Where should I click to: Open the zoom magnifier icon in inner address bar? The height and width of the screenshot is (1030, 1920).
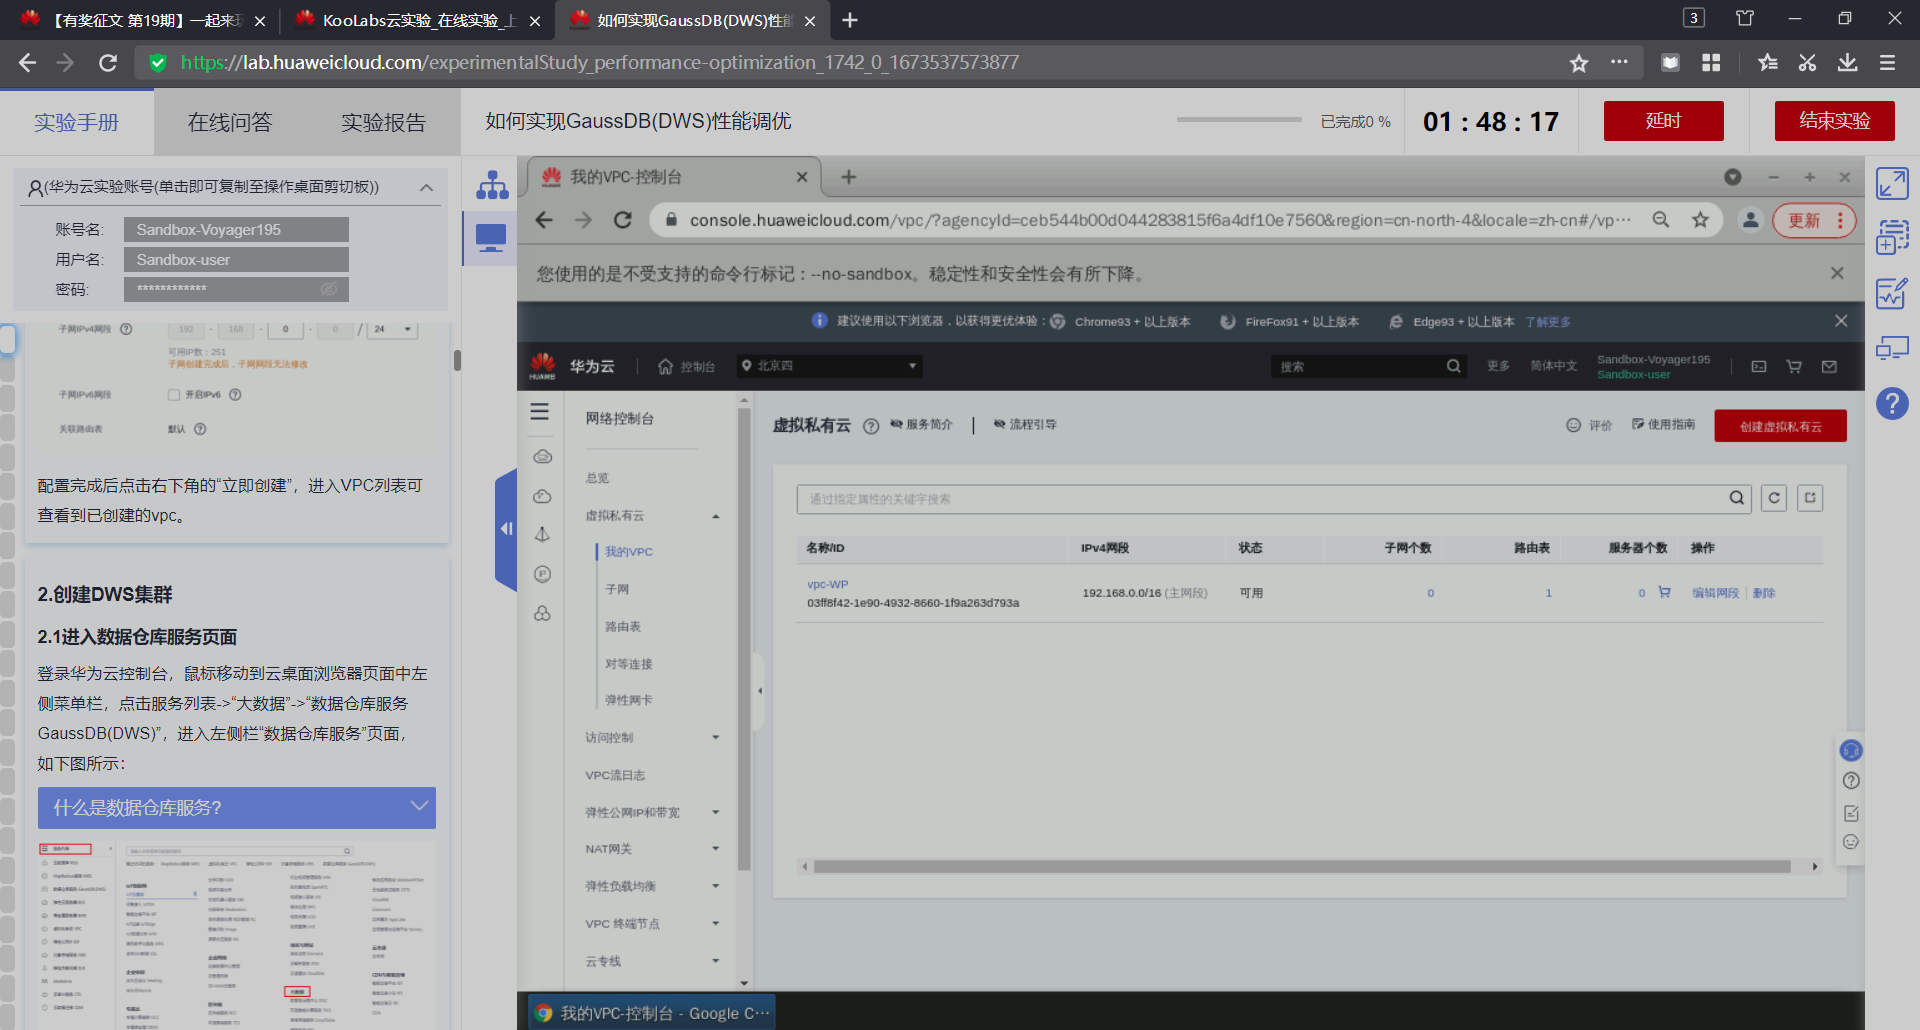1661,220
